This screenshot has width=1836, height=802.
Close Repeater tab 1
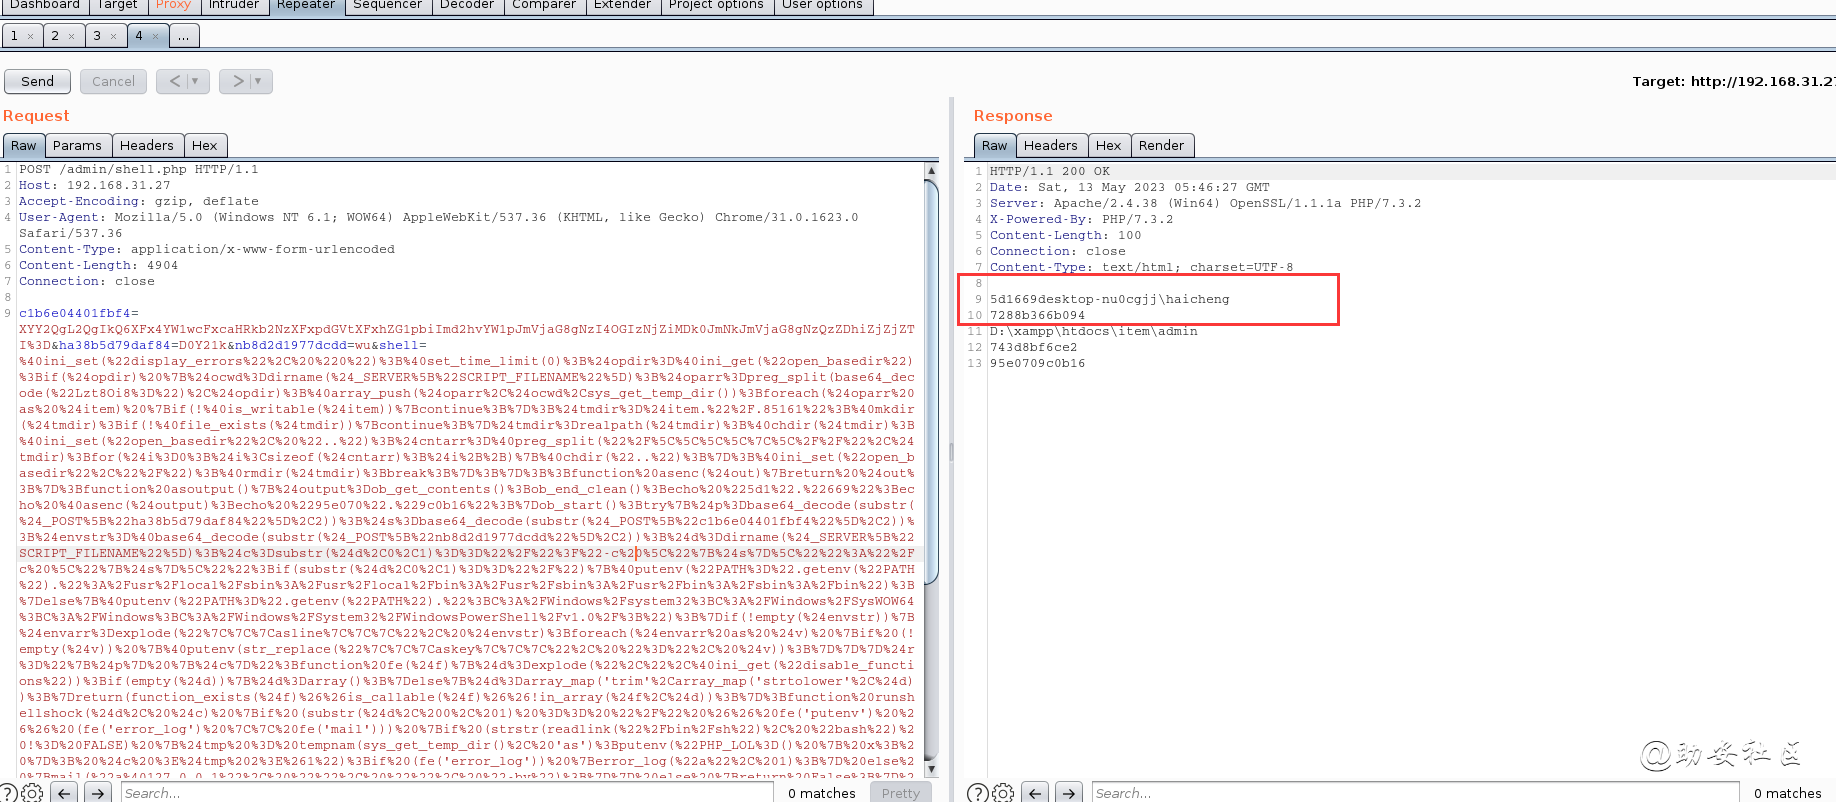point(30,36)
